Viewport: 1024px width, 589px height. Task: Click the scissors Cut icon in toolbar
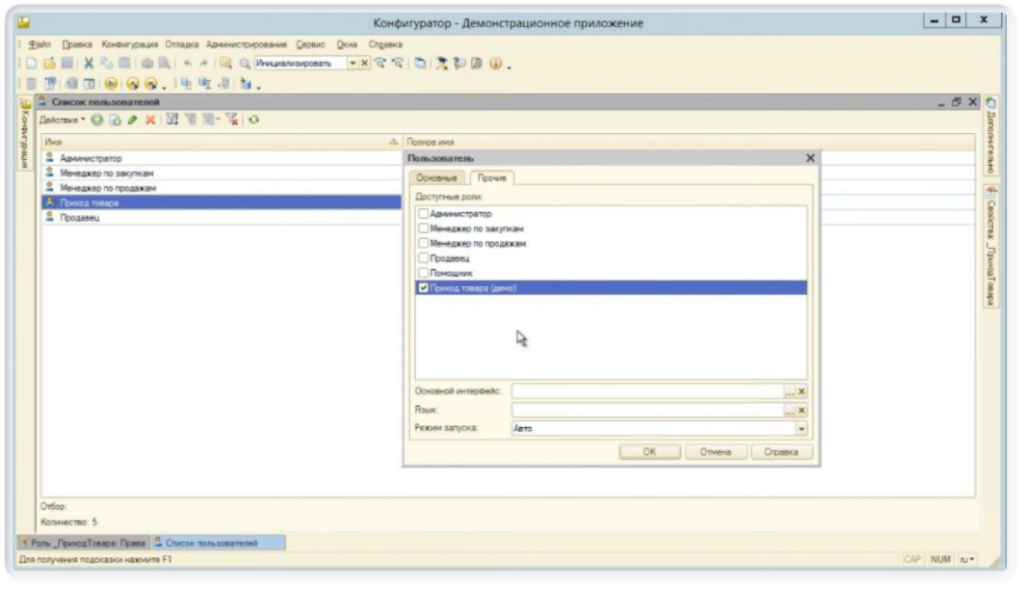[x=88, y=64]
